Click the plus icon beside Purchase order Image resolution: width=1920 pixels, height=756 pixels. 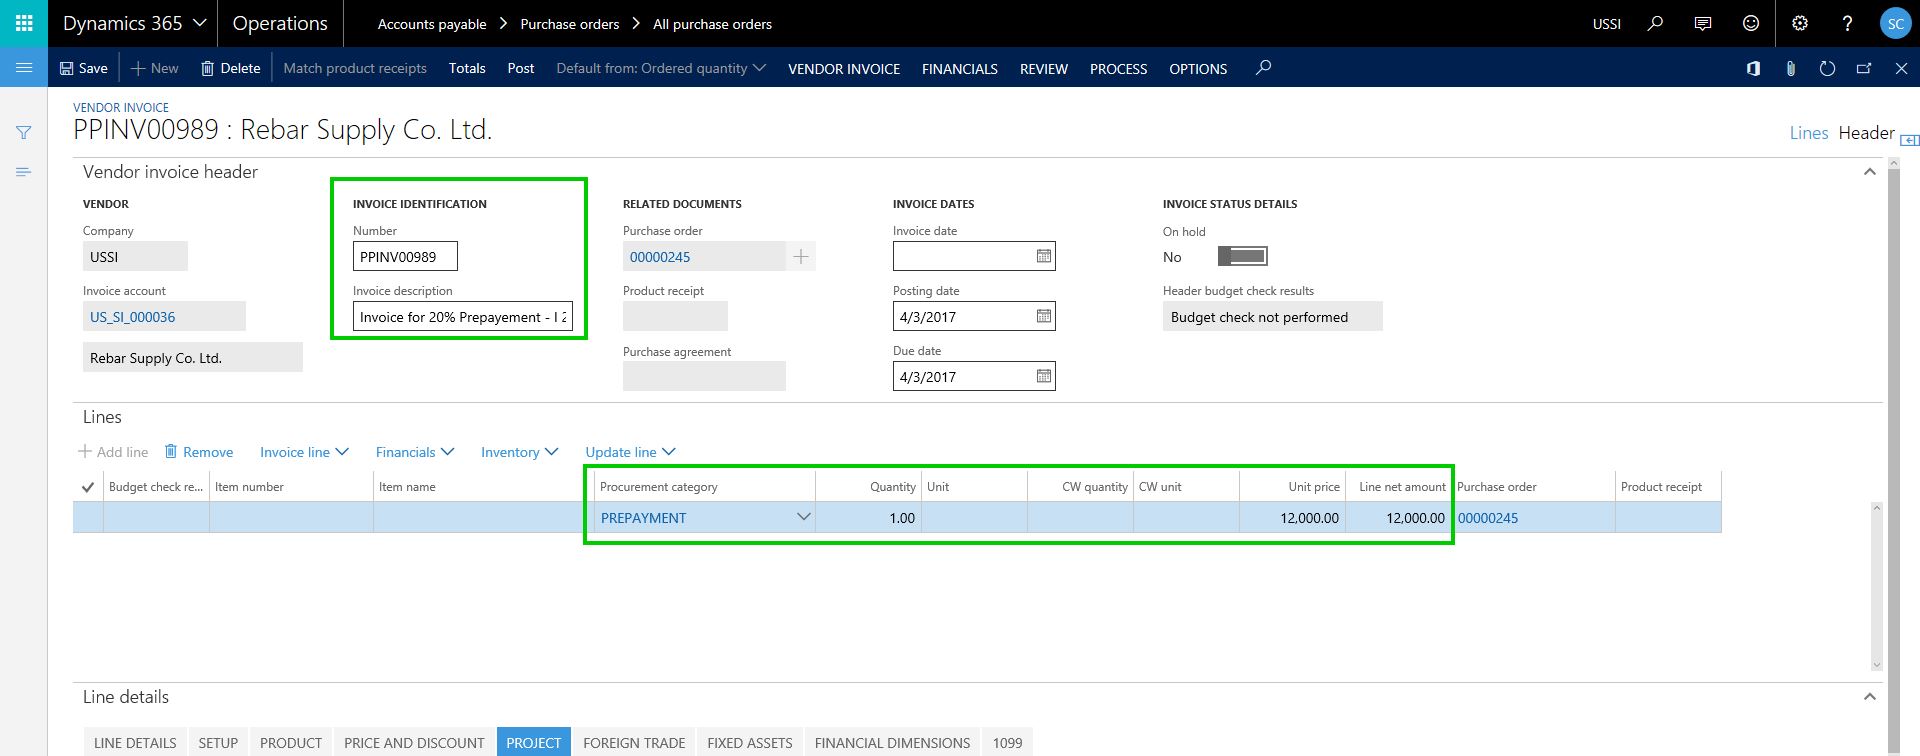pyautogui.click(x=801, y=257)
